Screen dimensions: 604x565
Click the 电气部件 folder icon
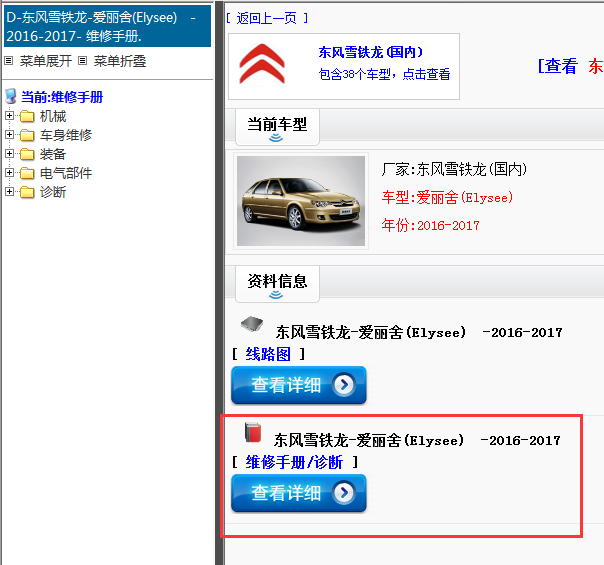(27, 173)
